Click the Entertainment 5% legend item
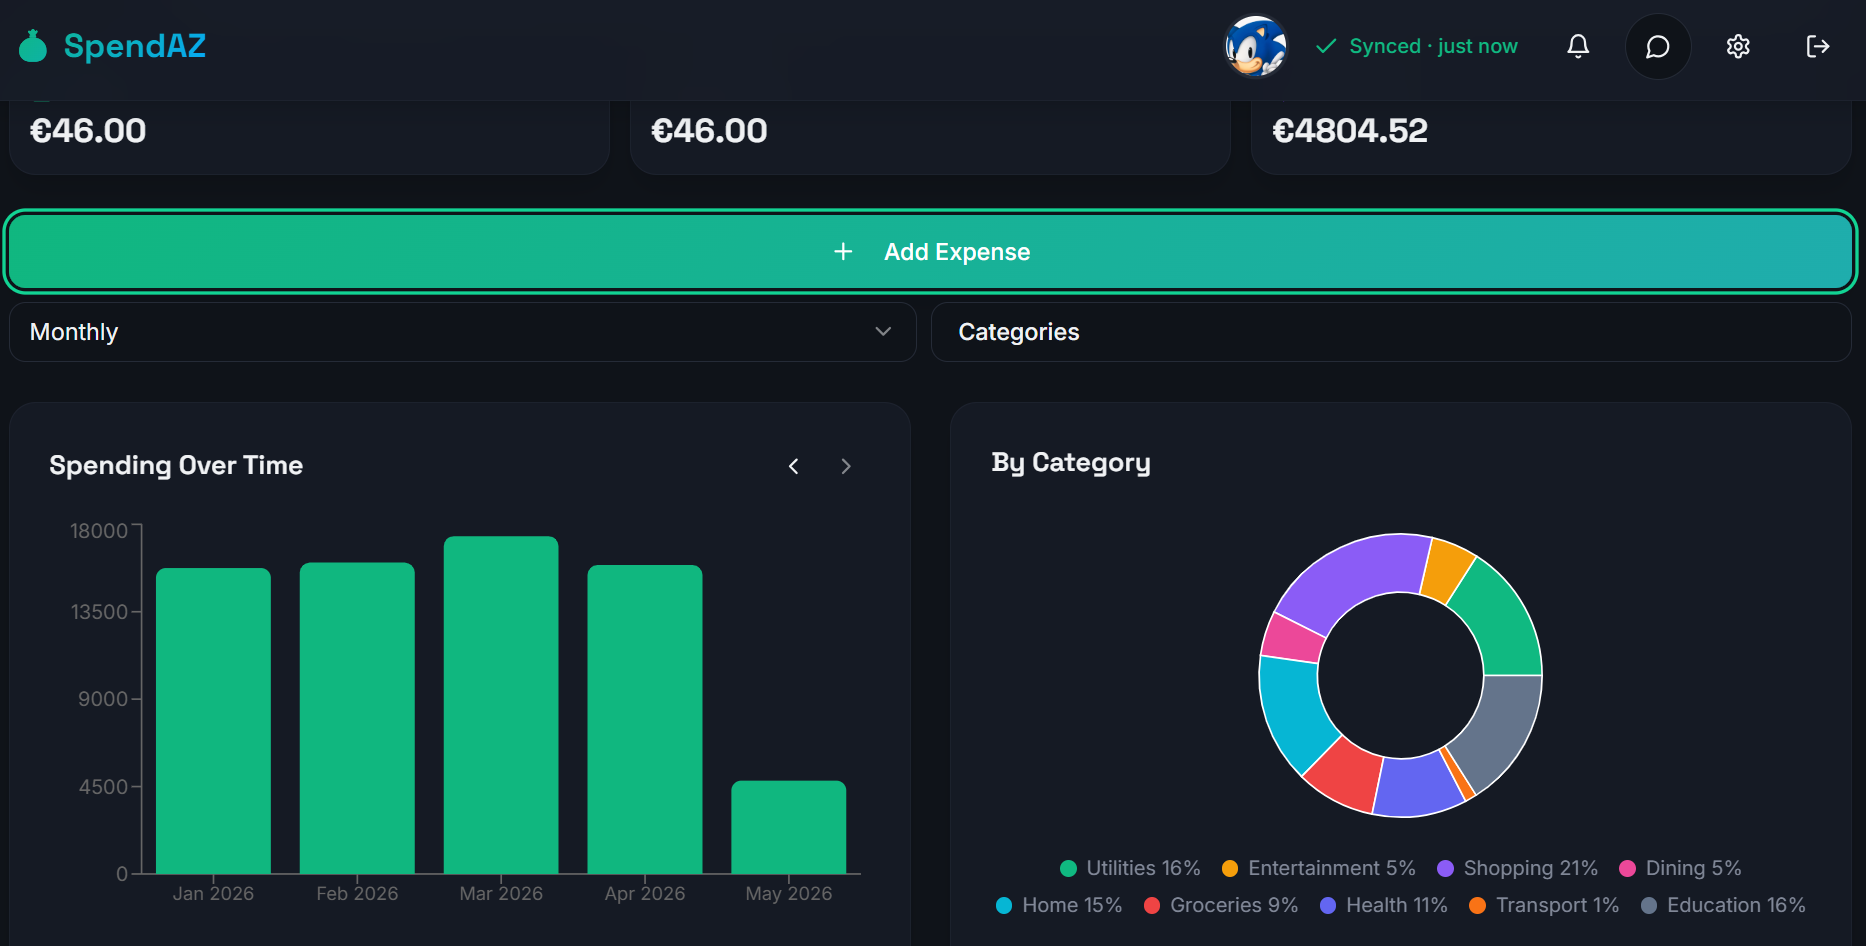This screenshot has height=946, width=1866. pyautogui.click(x=1318, y=868)
